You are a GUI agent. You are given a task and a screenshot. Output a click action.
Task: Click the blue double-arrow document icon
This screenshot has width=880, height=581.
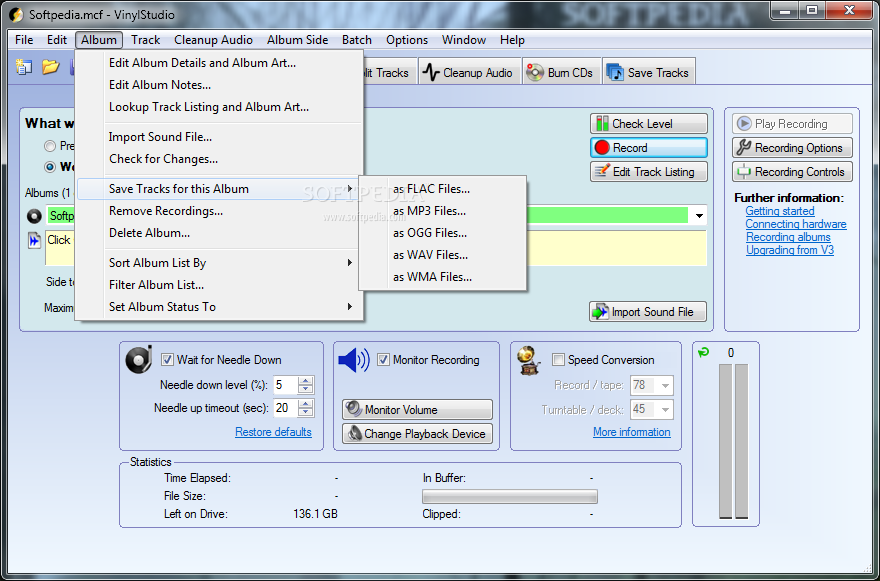pyautogui.click(x=34, y=240)
